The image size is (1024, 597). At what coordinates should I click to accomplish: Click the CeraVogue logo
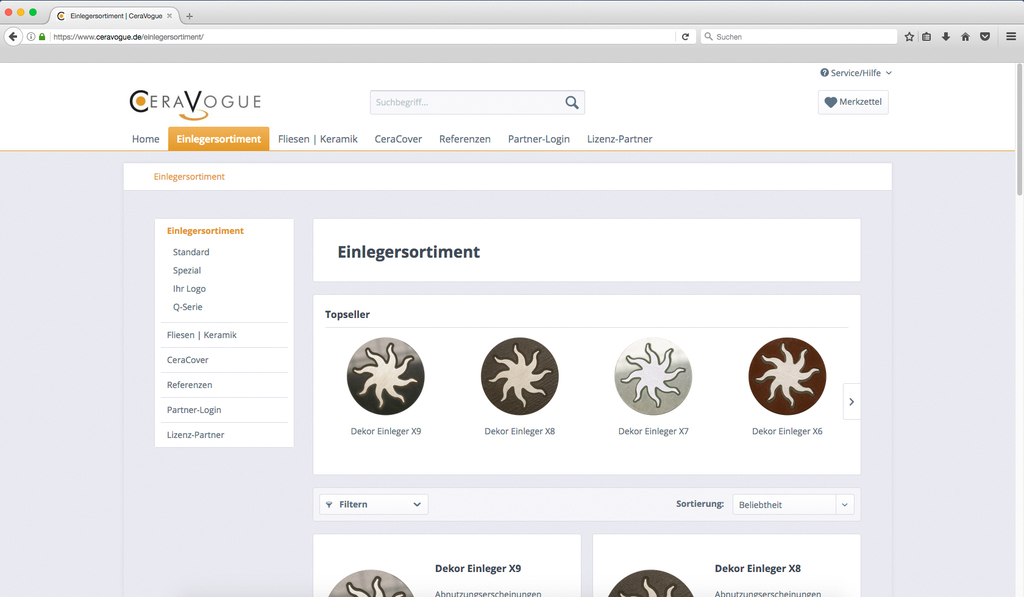195,102
